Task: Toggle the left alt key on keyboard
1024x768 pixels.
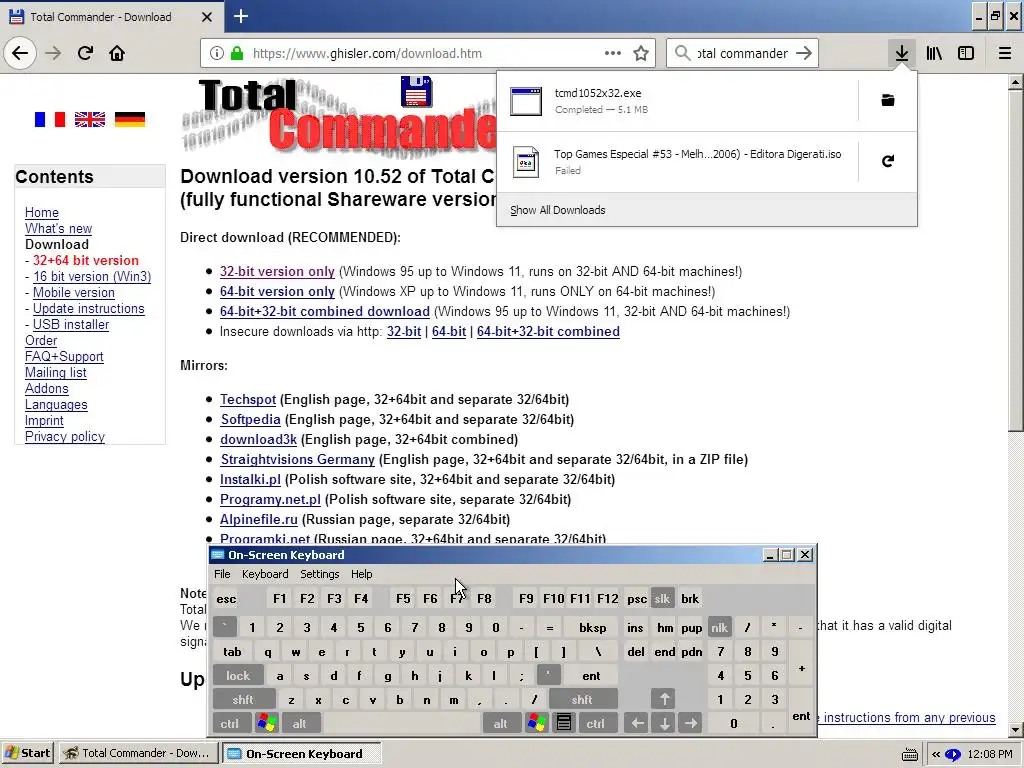Action: pyautogui.click(x=299, y=724)
